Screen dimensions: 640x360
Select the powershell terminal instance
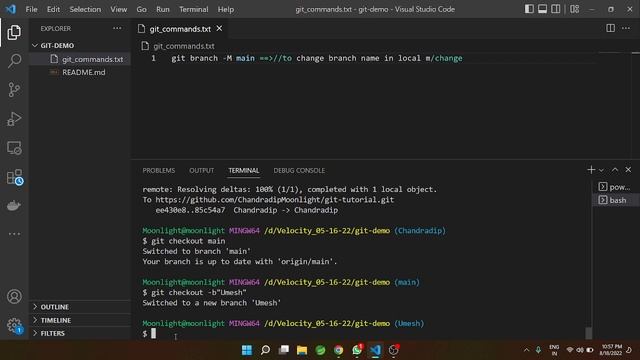(x=615, y=187)
